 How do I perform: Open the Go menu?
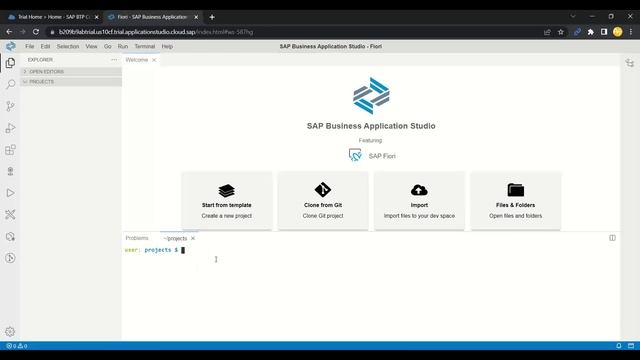click(x=108, y=47)
